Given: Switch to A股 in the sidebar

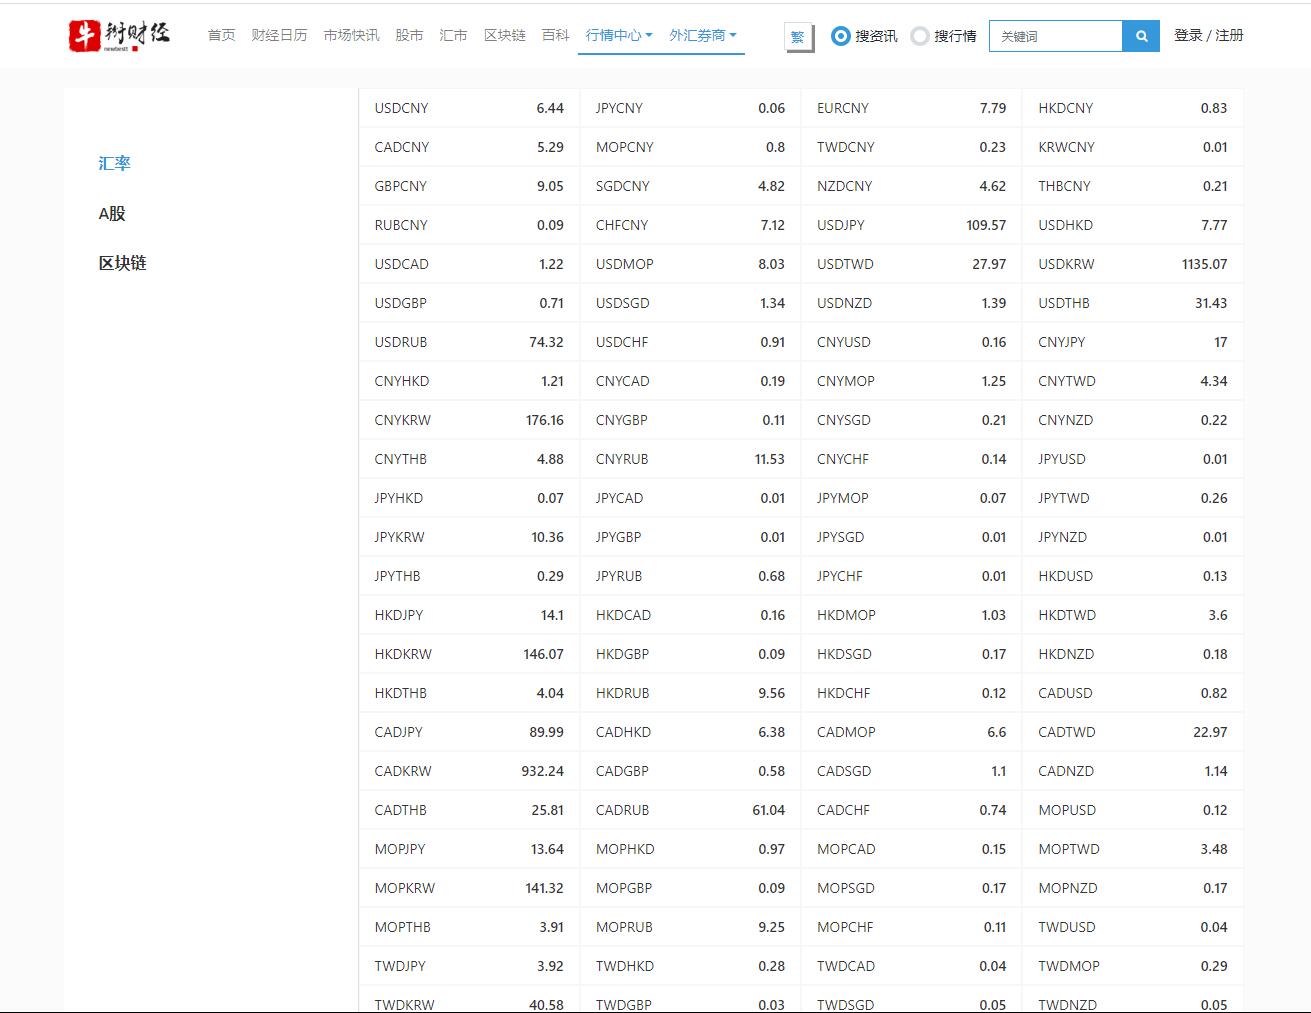Looking at the screenshot, I should point(112,213).
